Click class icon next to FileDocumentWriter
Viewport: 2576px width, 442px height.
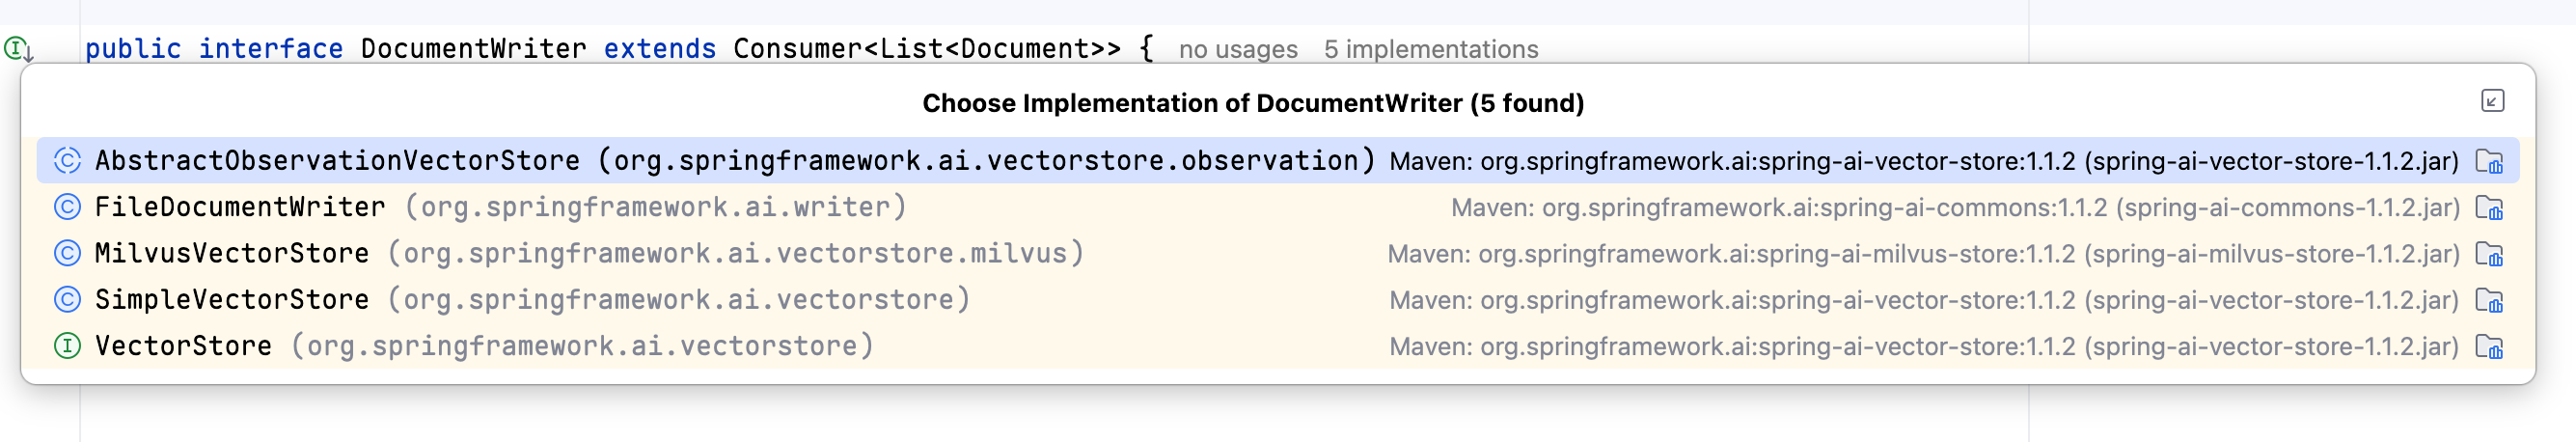[x=67, y=207]
